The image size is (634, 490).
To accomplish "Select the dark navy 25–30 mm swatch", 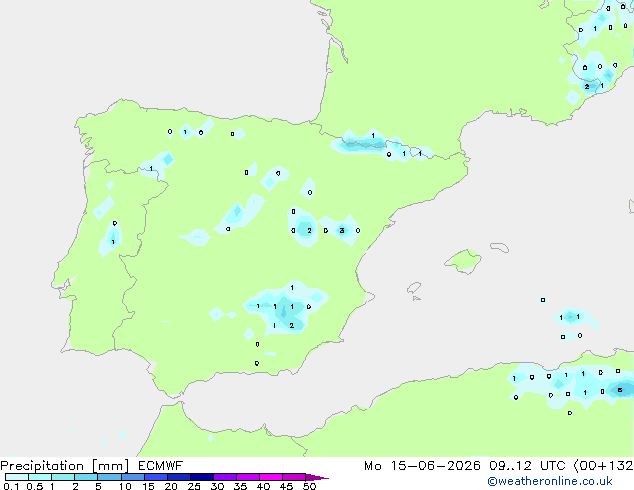I will pyautogui.click(x=202, y=477).
